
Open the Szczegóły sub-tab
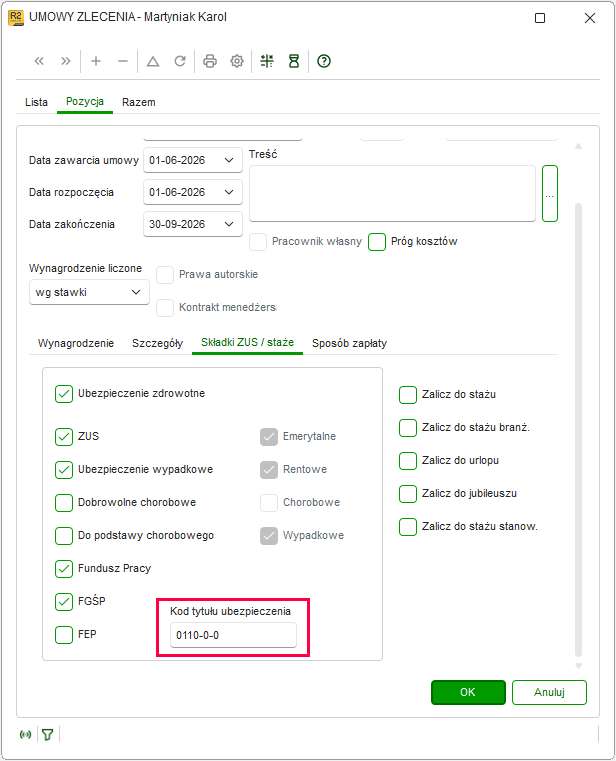point(157,343)
